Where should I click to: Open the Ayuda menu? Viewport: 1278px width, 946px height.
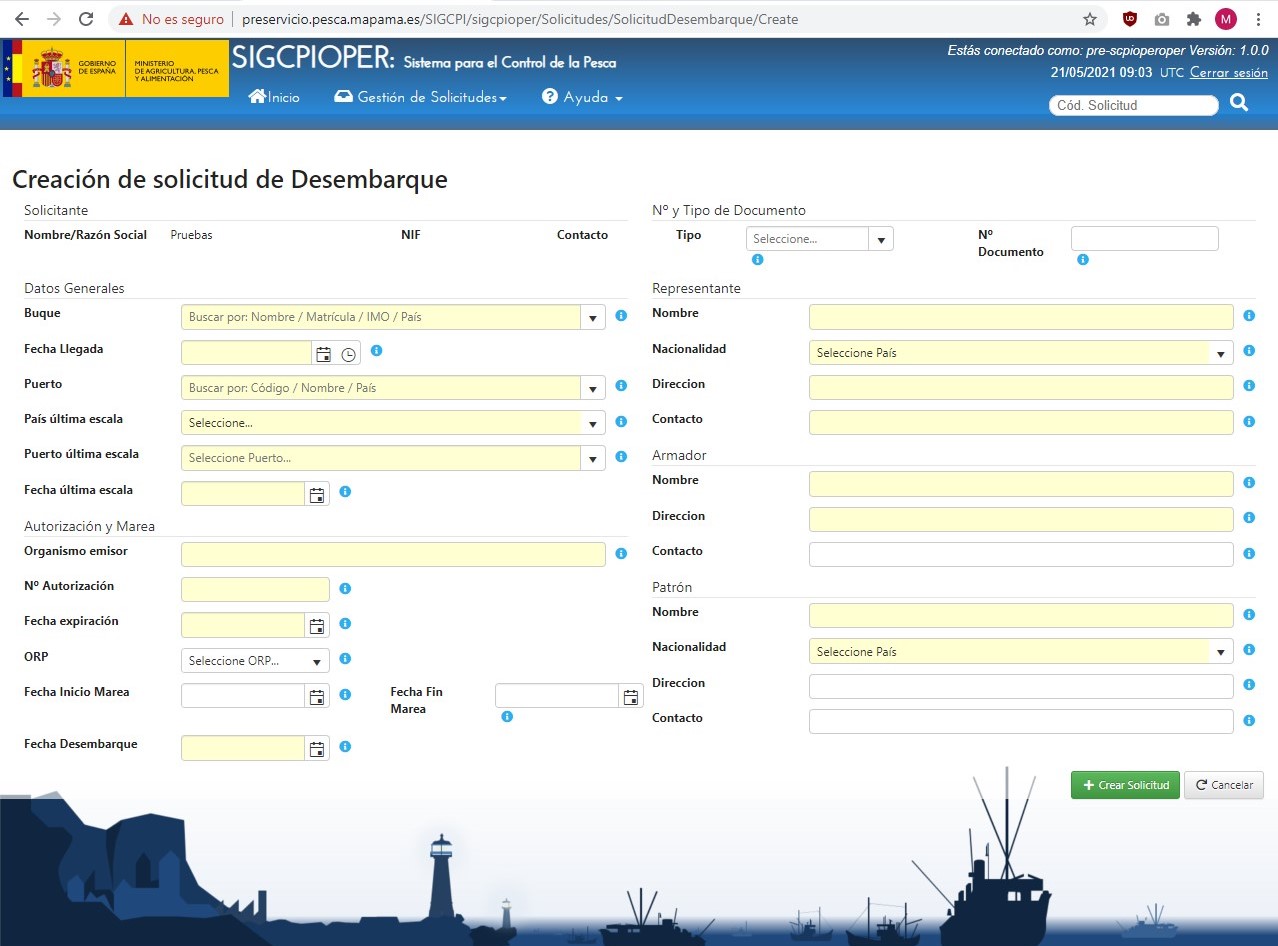583,97
